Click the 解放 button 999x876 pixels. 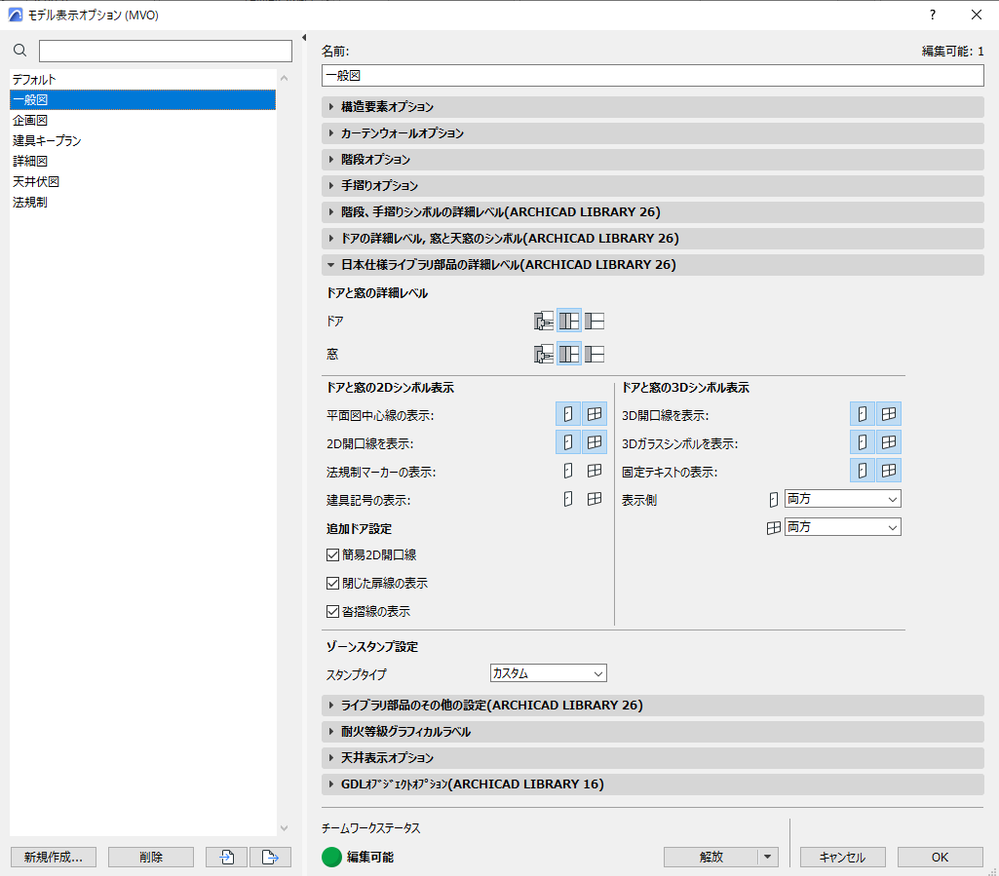point(711,858)
